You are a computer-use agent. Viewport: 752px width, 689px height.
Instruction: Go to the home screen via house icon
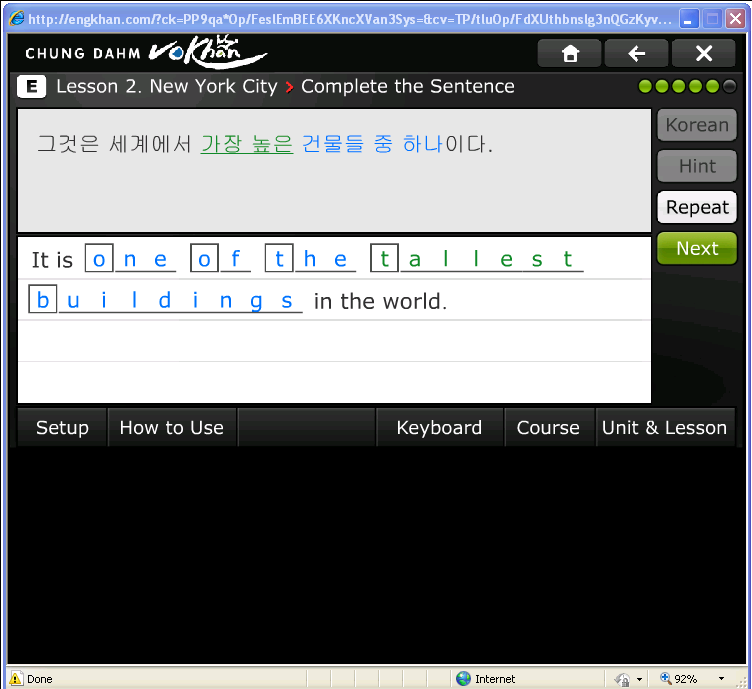click(x=569, y=53)
